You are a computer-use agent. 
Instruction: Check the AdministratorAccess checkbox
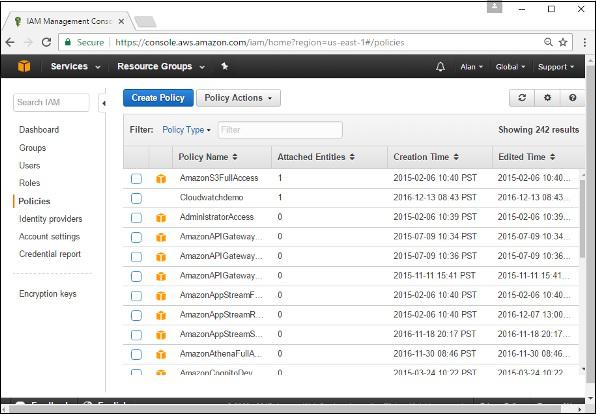[x=136, y=218]
